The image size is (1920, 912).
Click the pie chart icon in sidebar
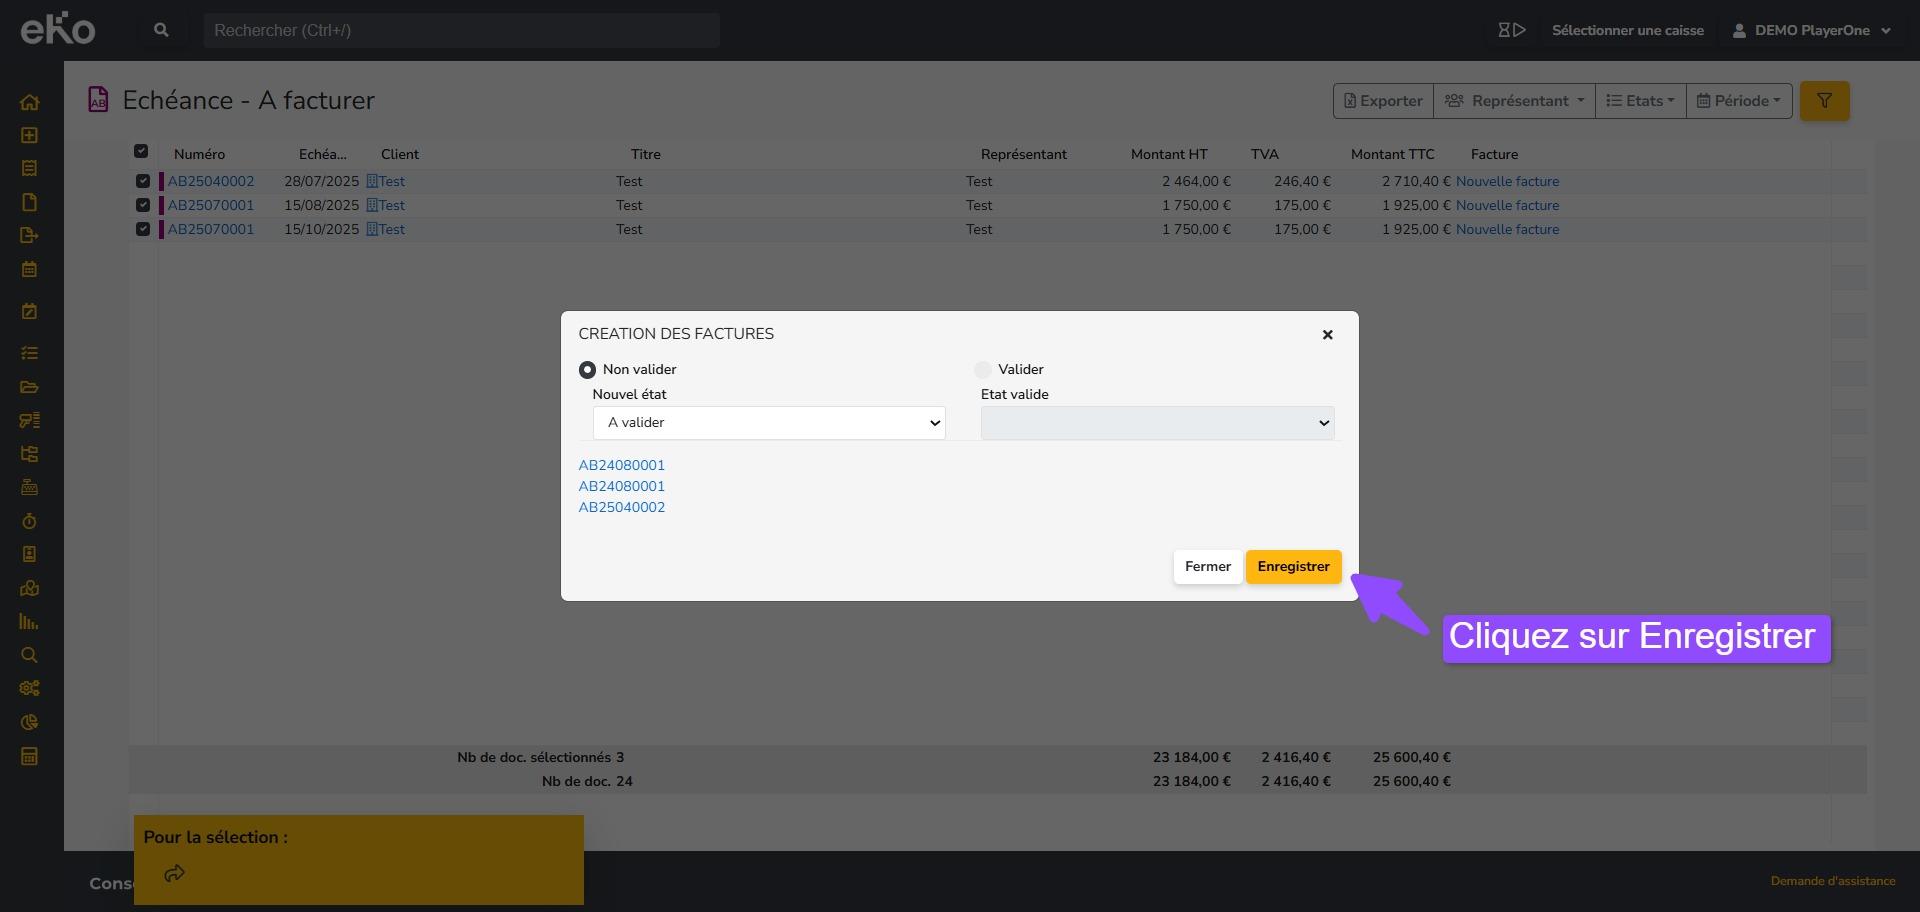tap(30, 722)
